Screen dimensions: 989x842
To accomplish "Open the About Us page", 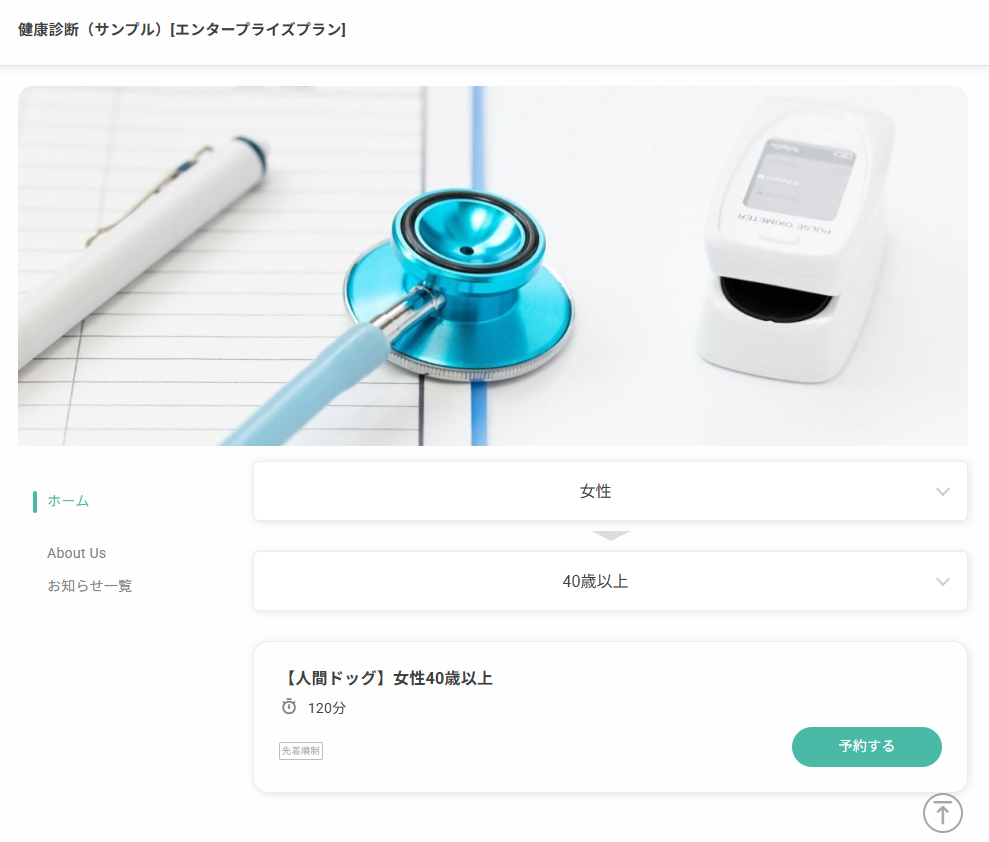I will pos(76,553).
